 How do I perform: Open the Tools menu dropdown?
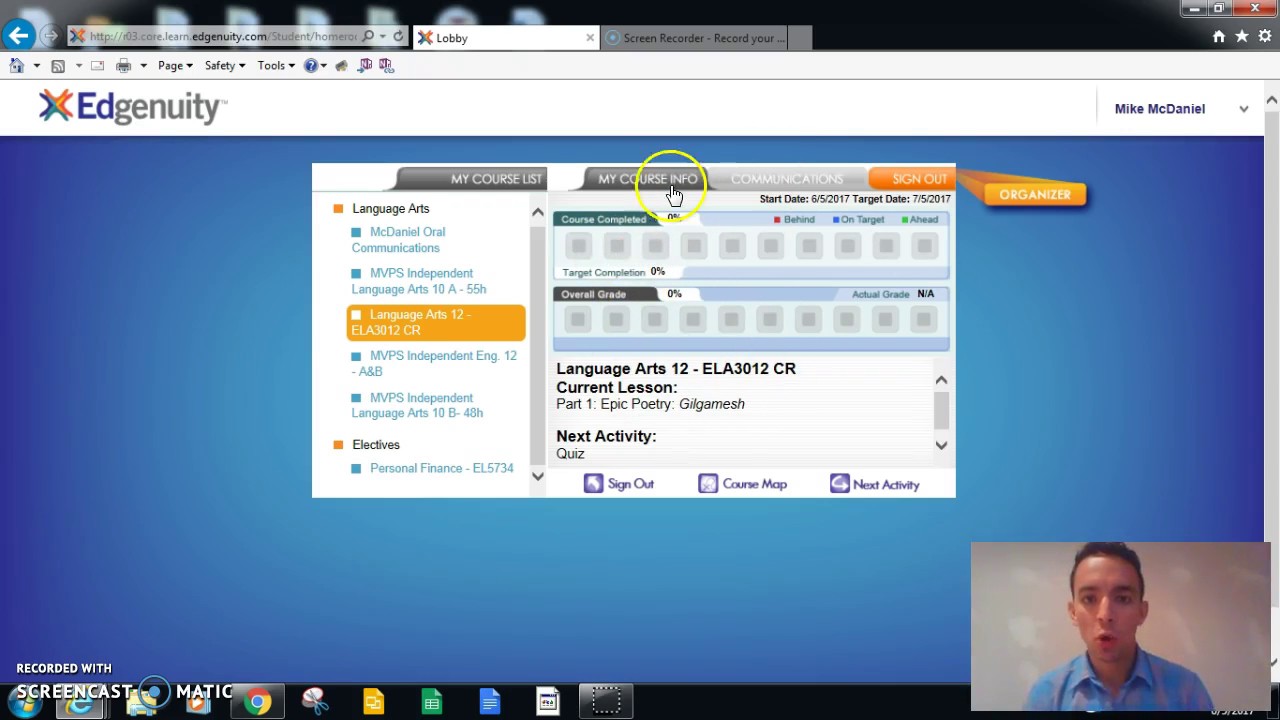(276, 66)
